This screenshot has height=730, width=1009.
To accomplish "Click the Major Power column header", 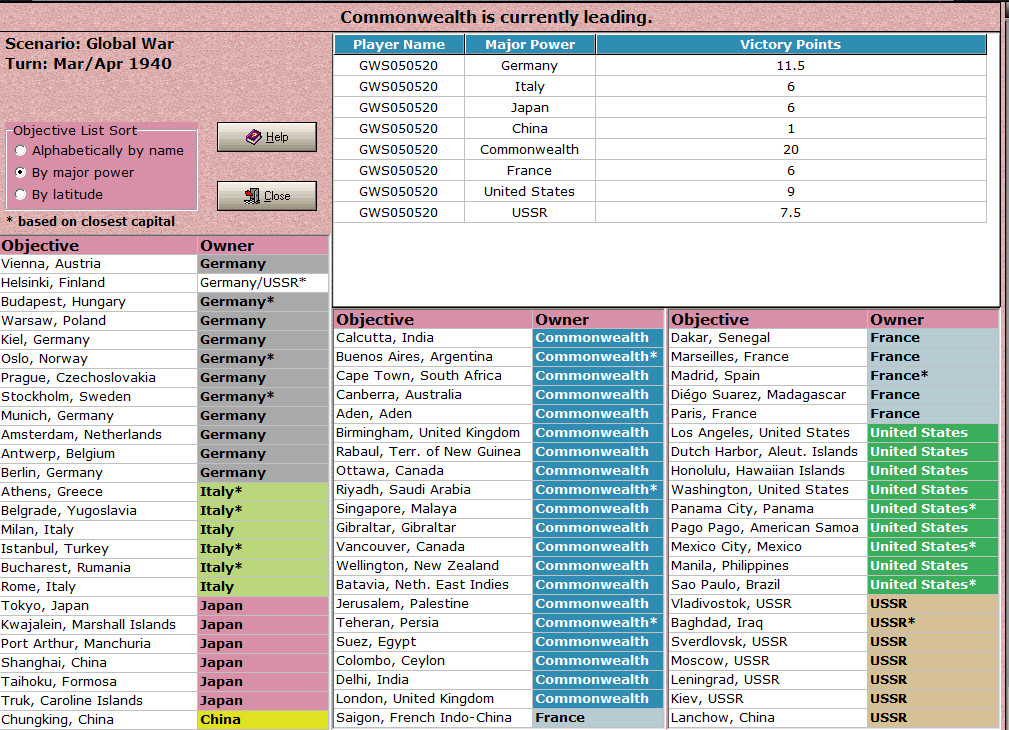I will 530,44.
